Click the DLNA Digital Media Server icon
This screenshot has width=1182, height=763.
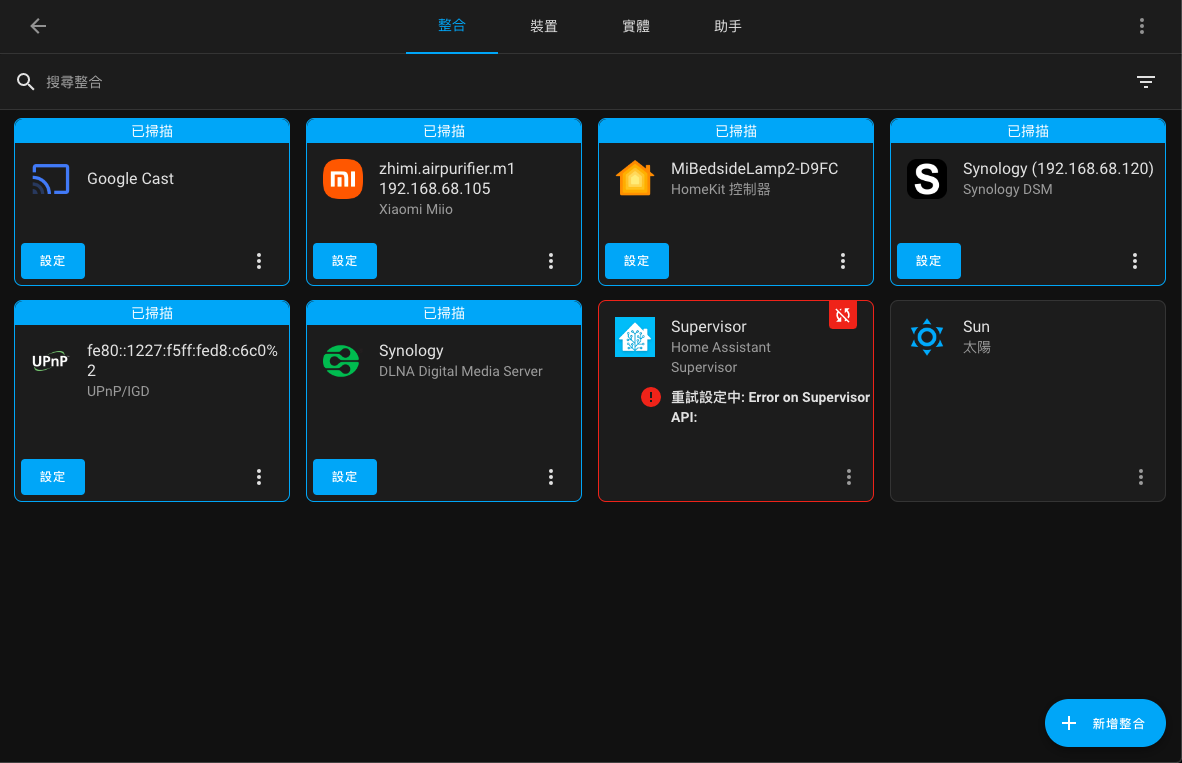point(341,360)
